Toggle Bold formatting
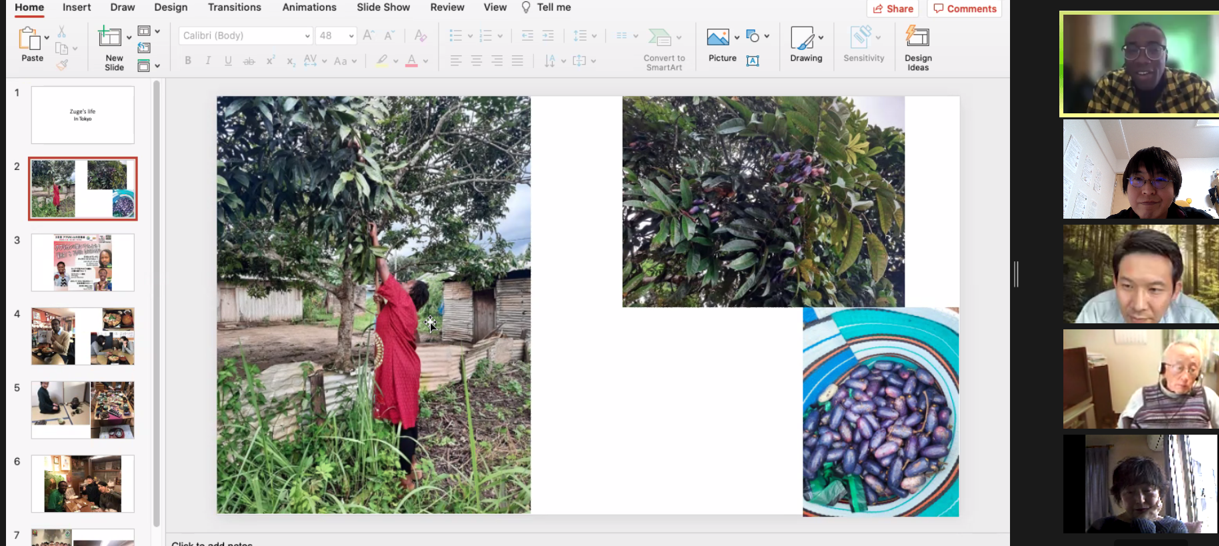 188,61
